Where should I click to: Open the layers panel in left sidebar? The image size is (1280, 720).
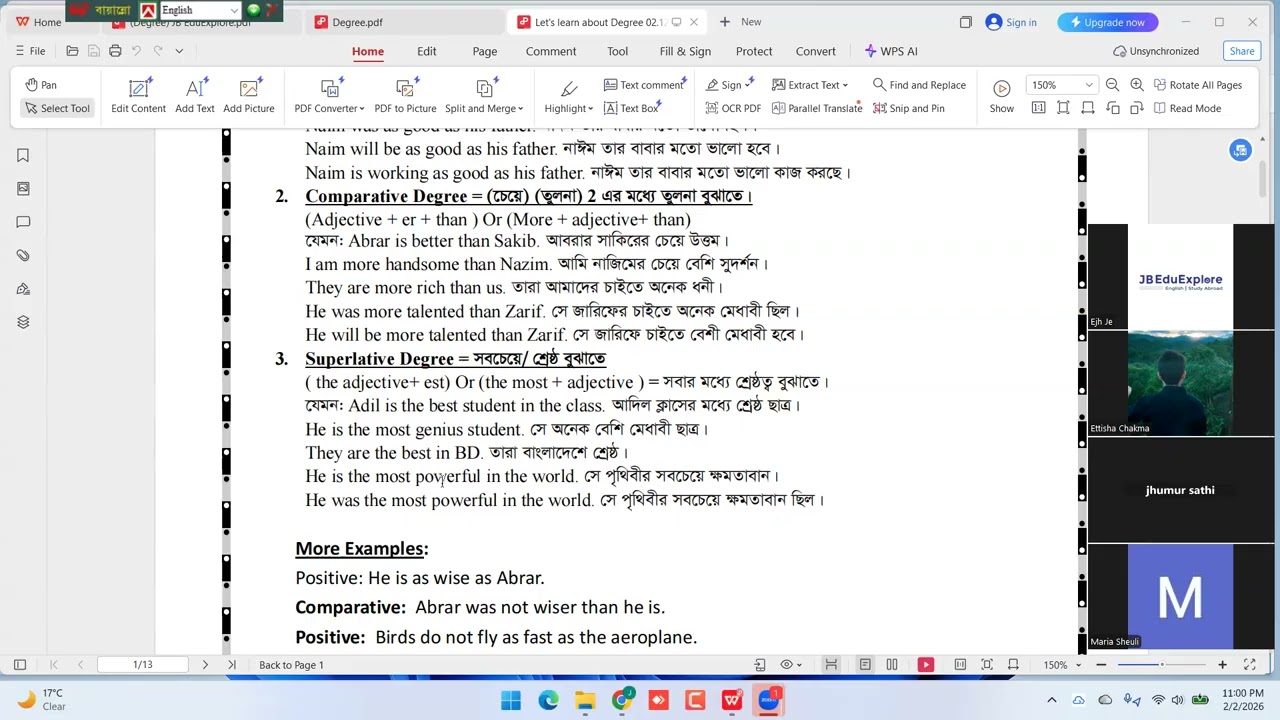tap(23, 322)
